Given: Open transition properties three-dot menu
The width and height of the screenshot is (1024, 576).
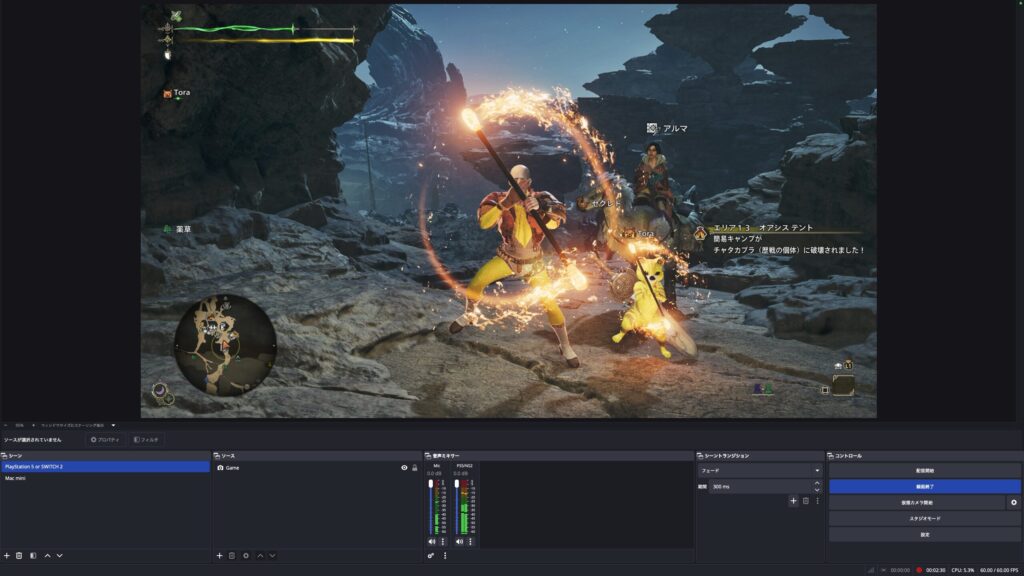Looking at the screenshot, I should tap(817, 501).
